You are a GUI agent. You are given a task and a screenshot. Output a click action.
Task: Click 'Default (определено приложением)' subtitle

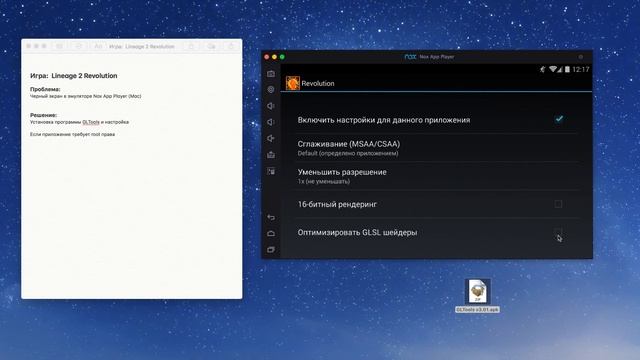click(348, 153)
